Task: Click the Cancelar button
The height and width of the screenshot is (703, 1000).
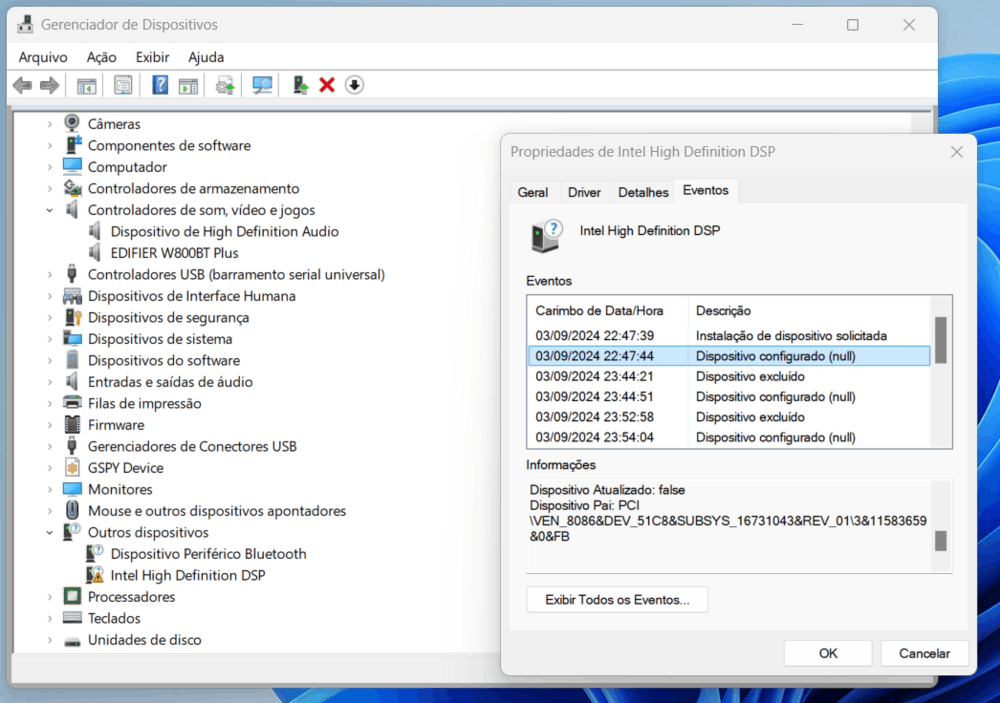Action: 924,652
